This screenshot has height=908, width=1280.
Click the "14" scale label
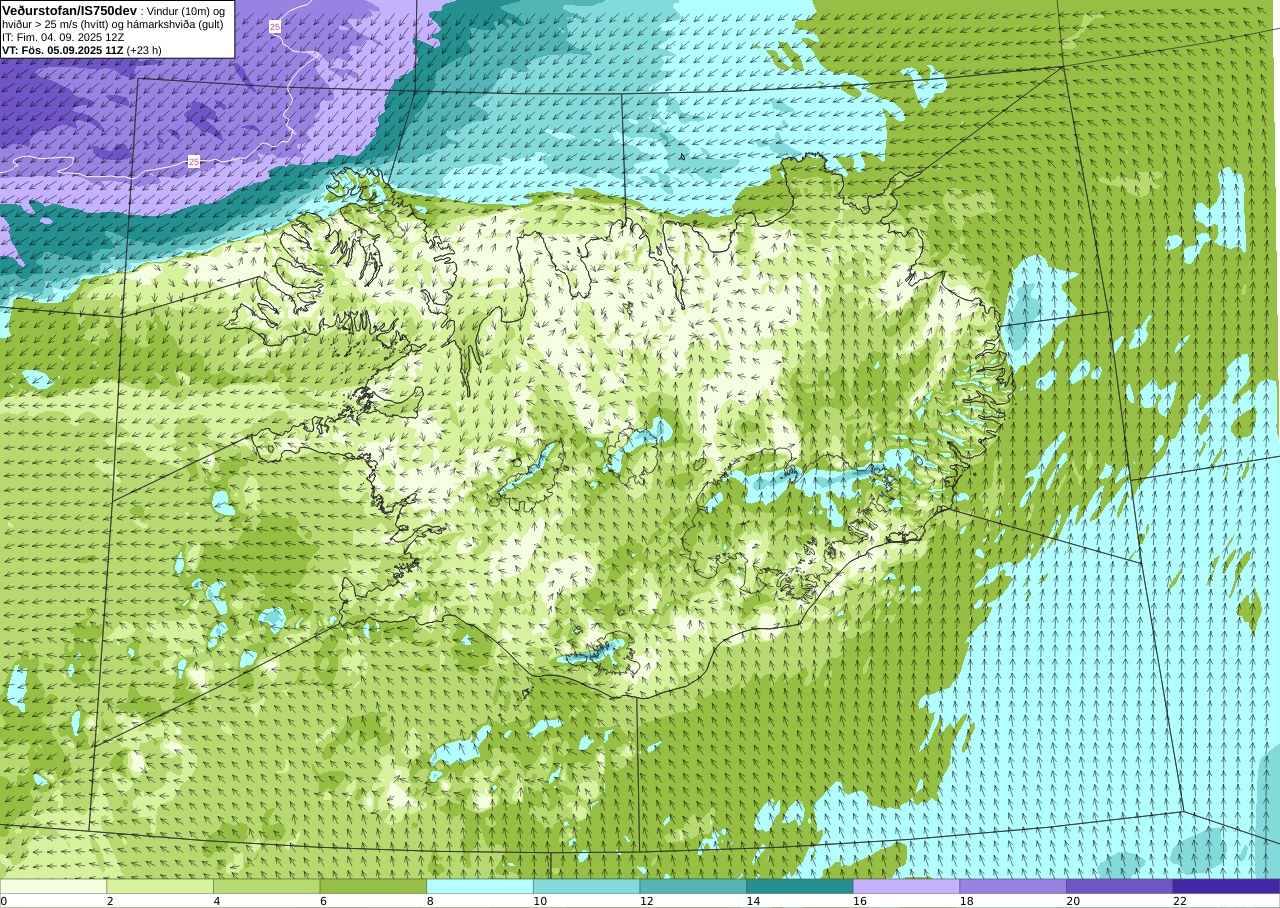coord(753,901)
